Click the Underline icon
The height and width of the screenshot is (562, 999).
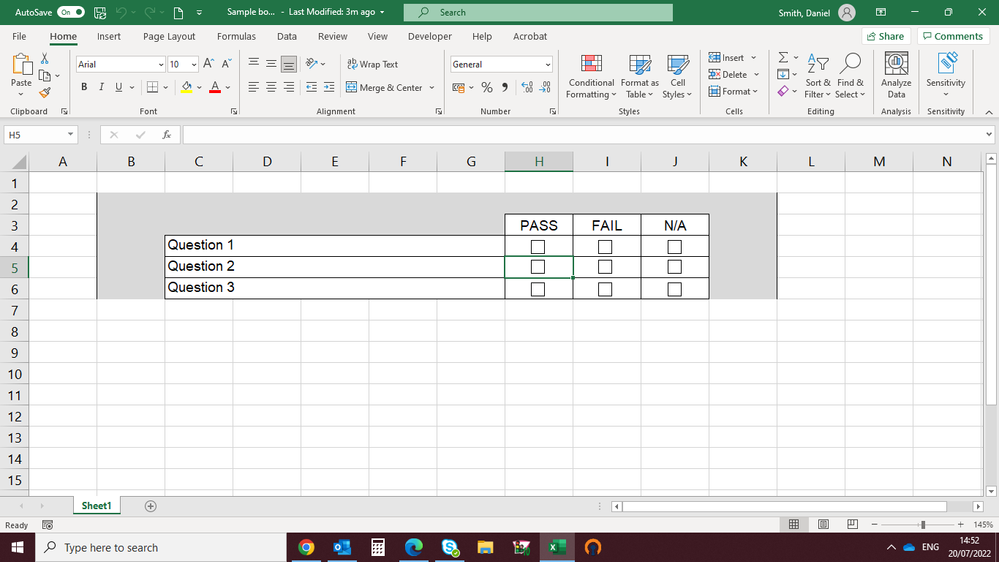tap(119, 87)
